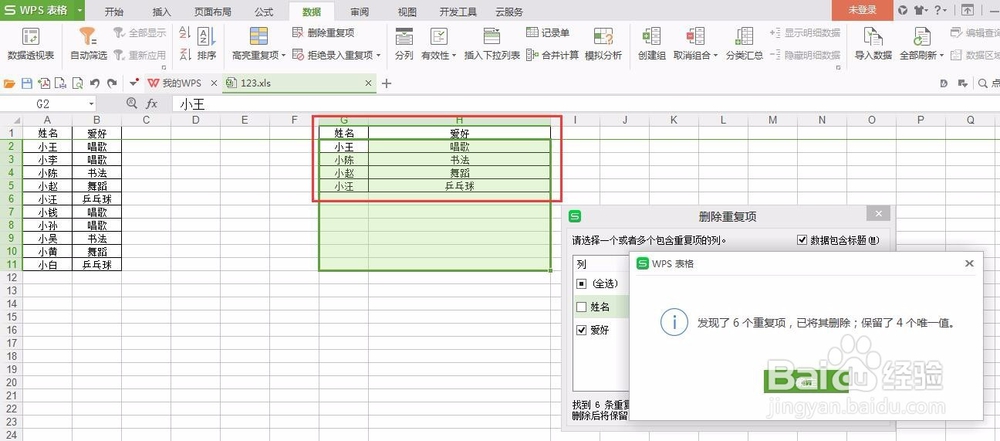Viewport: 1000px width, 441px height.
Task: Select cell G5 containing 小汪
Action: pos(344,186)
